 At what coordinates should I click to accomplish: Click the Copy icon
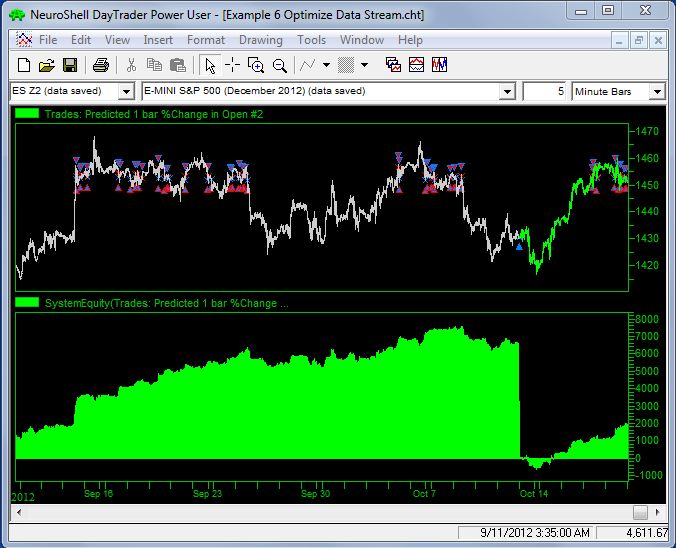(x=154, y=65)
